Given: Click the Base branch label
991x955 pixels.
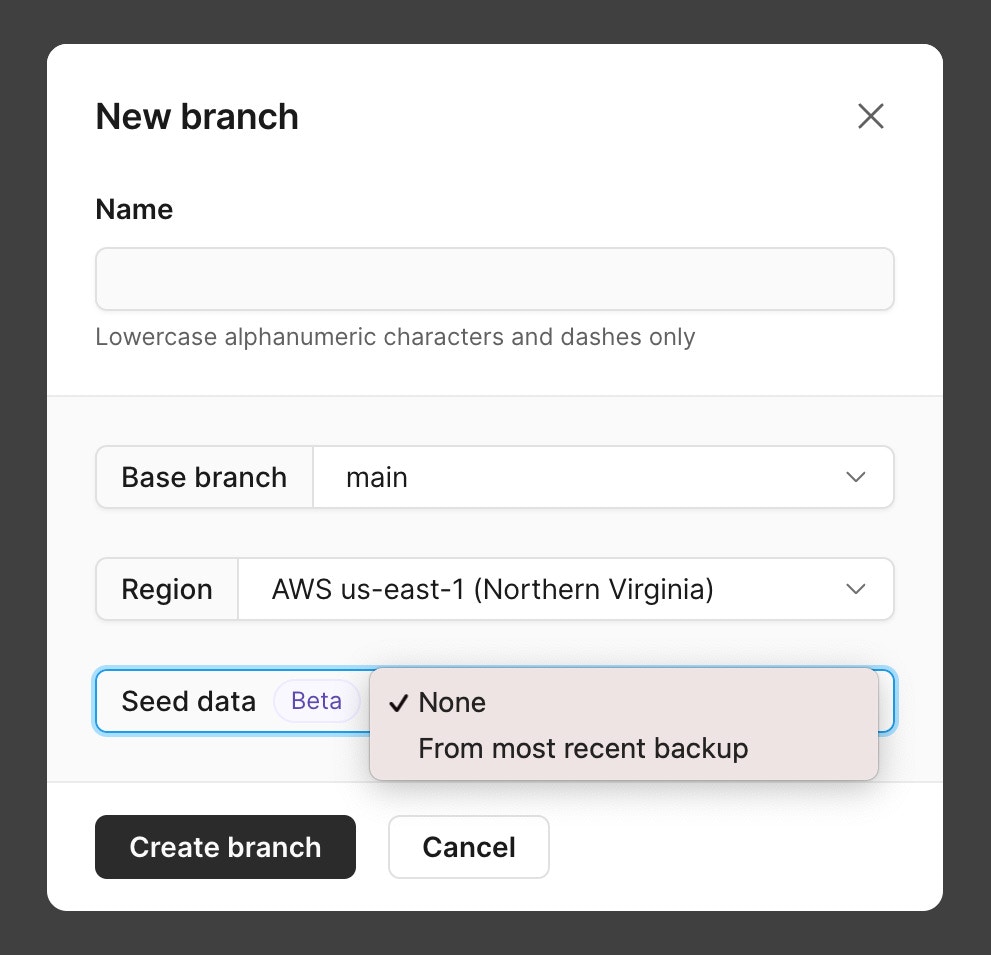Looking at the screenshot, I should 203,477.
